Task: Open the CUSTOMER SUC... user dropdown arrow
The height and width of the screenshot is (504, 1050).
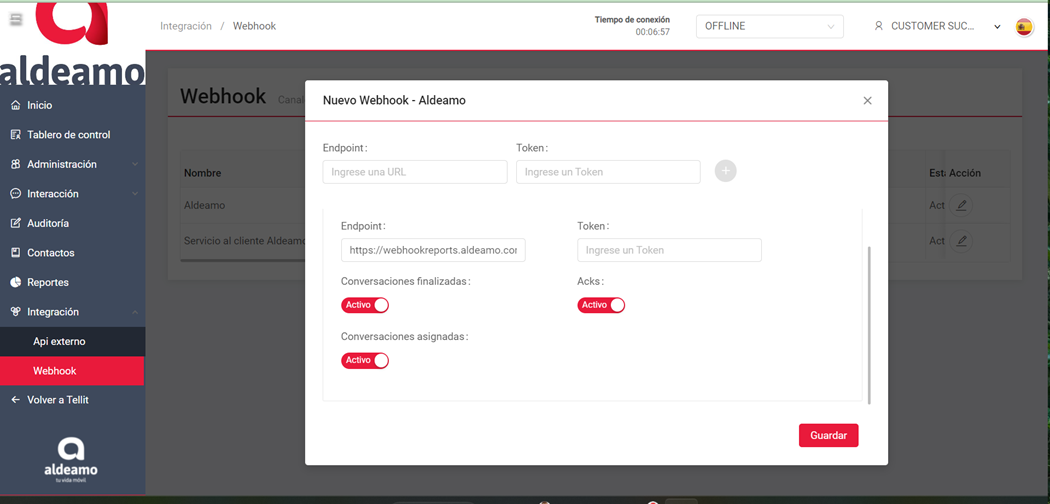Action: (x=997, y=27)
